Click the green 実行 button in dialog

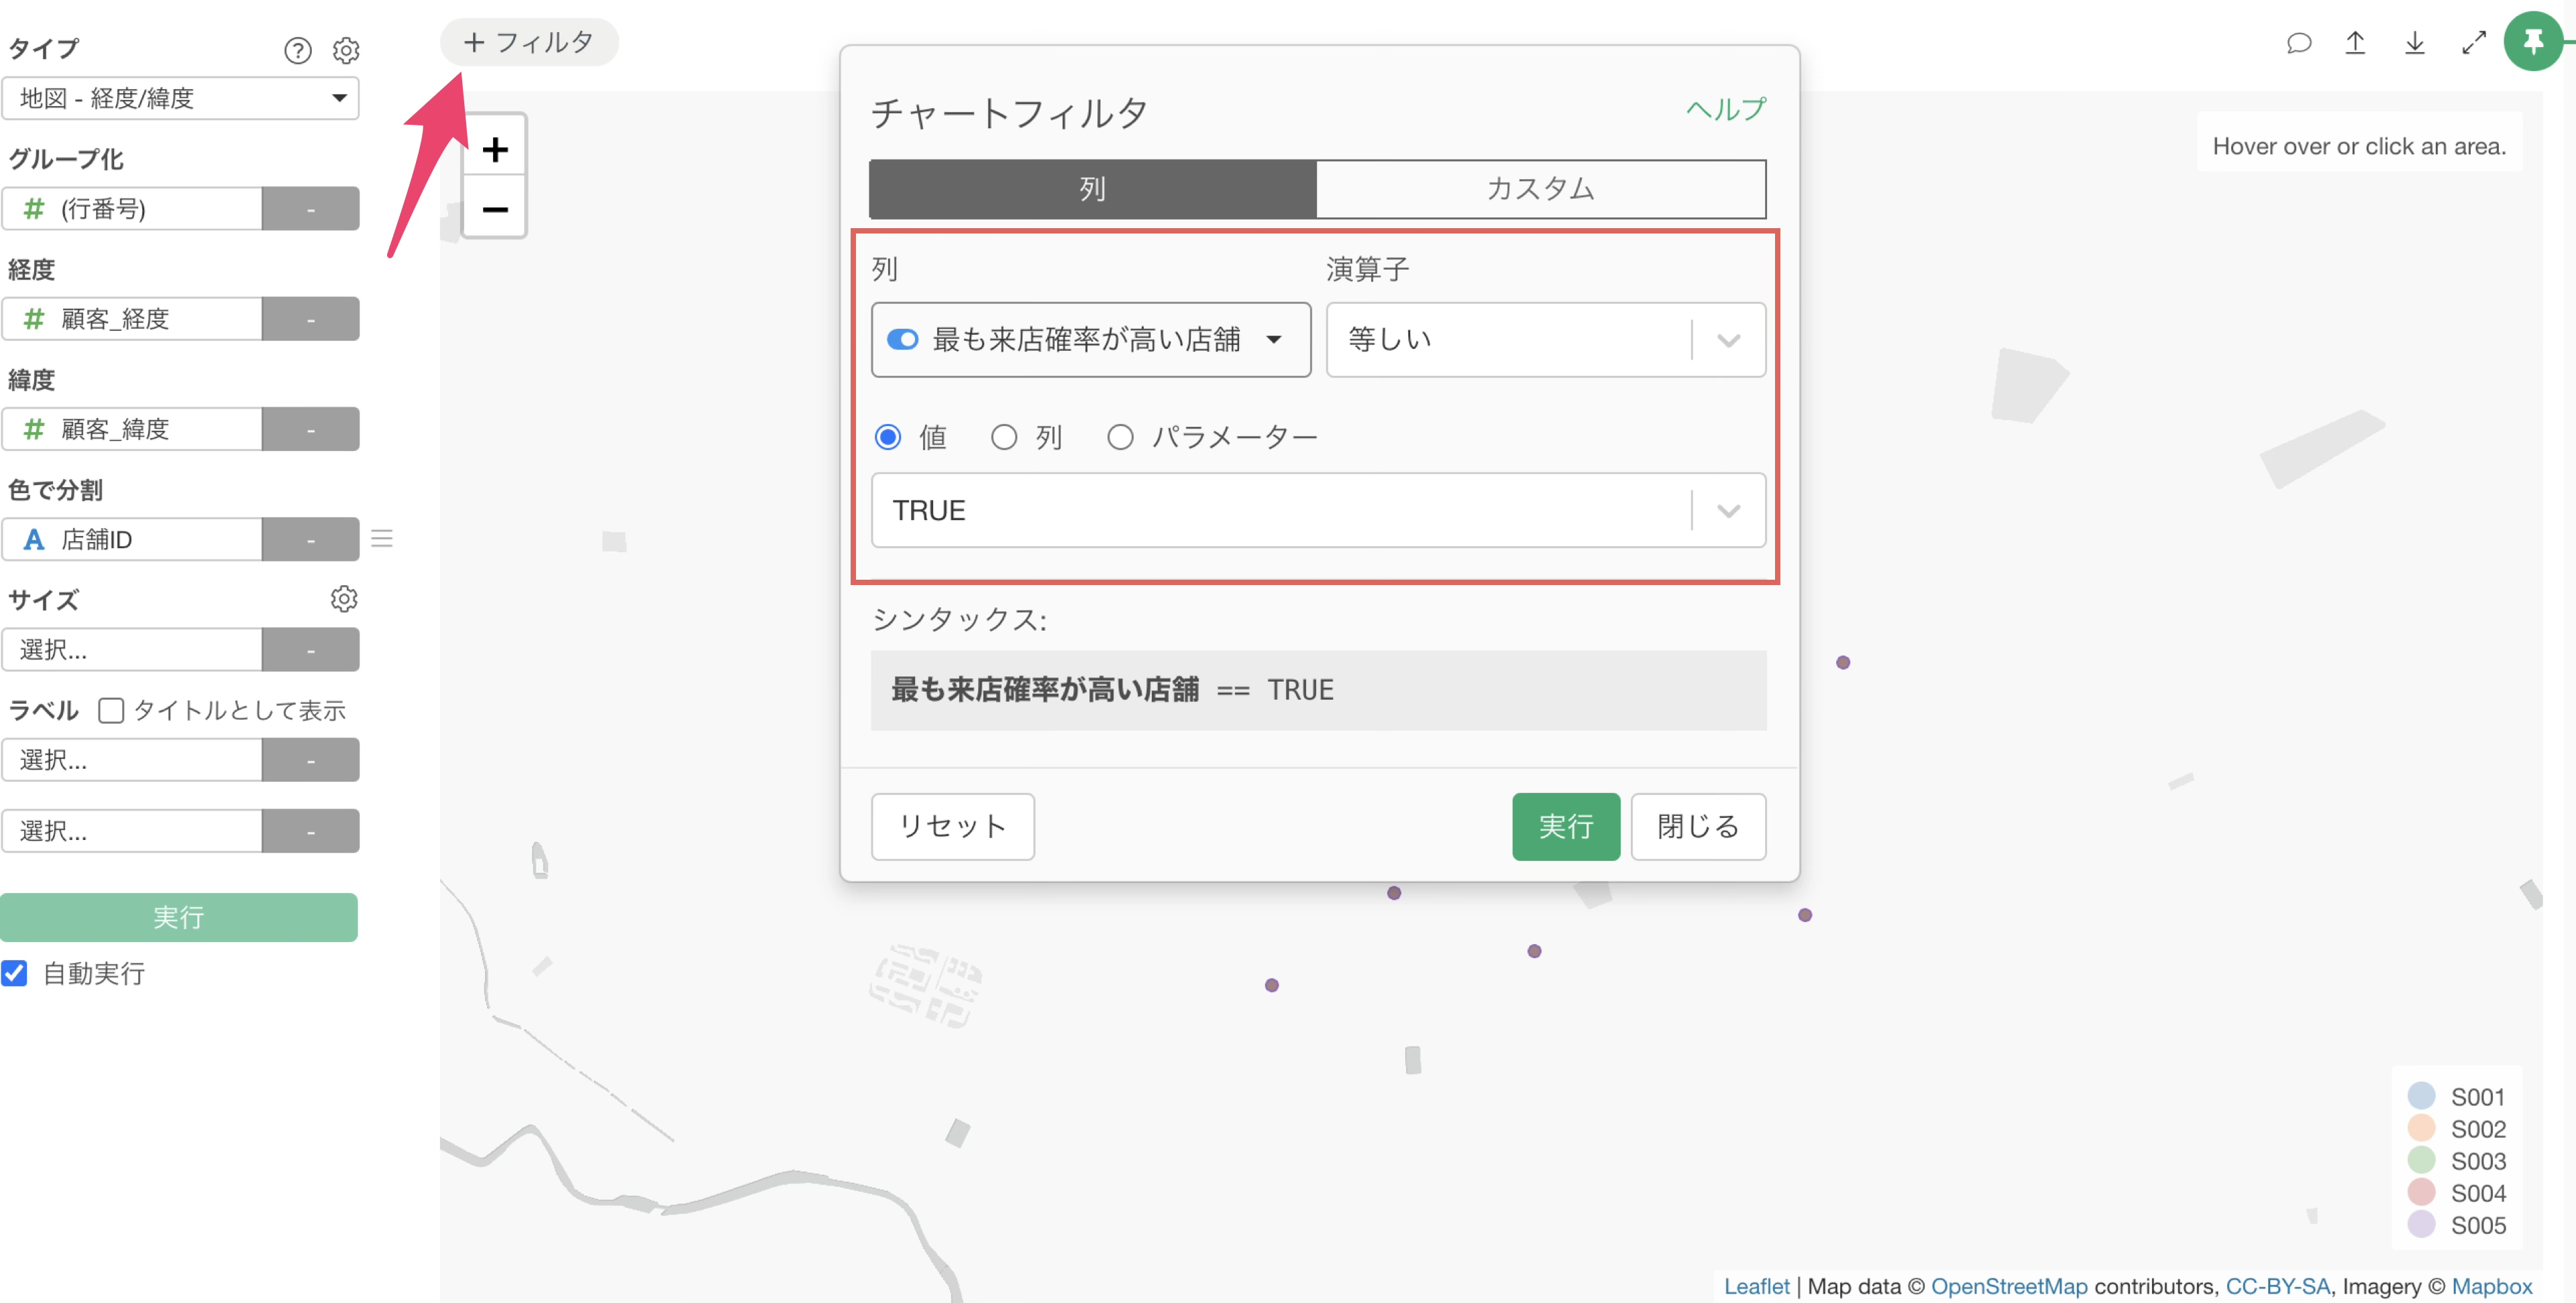pos(1565,826)
